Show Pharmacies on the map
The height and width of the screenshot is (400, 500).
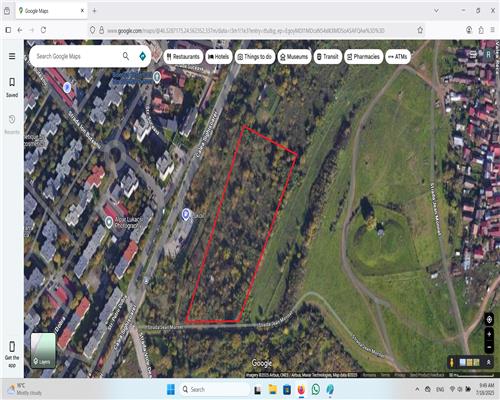click(x=363, y=57)
